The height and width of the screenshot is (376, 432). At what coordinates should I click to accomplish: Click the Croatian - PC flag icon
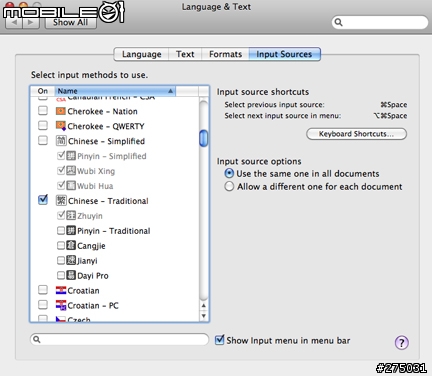[x=61, y=305]
